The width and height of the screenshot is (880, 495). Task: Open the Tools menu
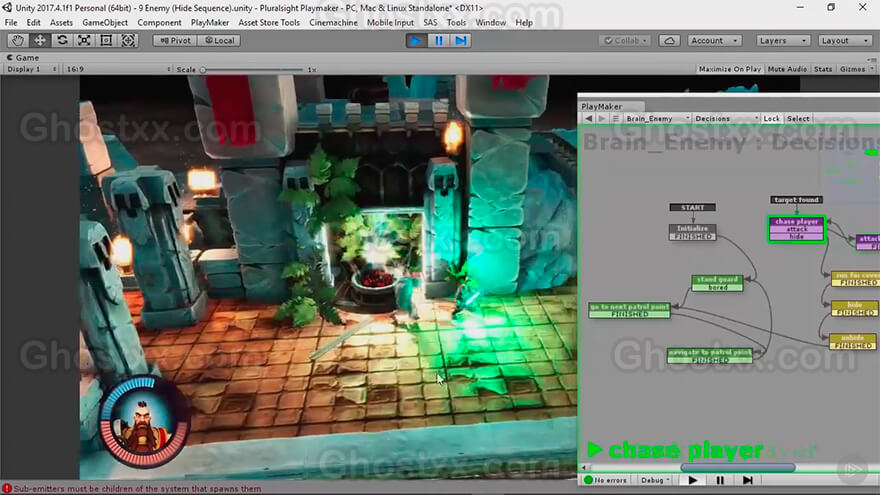[x=456, y=22]
